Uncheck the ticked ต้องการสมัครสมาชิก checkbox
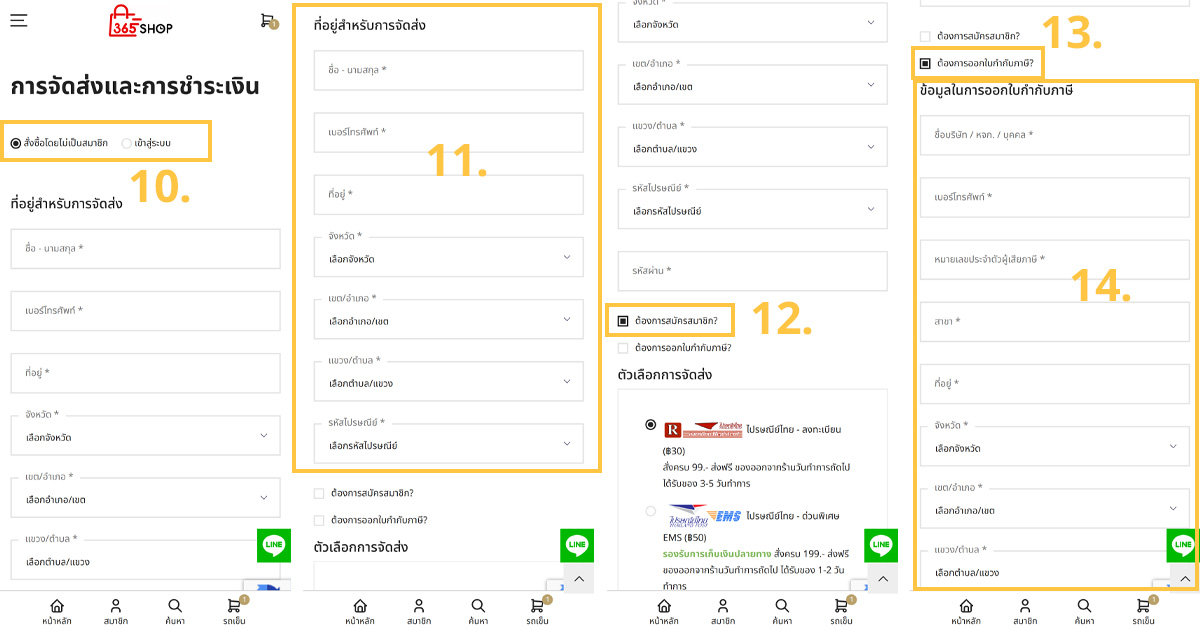Viewport: 1200px width, 630px height. pyautogui.click(x=623, y=321)
